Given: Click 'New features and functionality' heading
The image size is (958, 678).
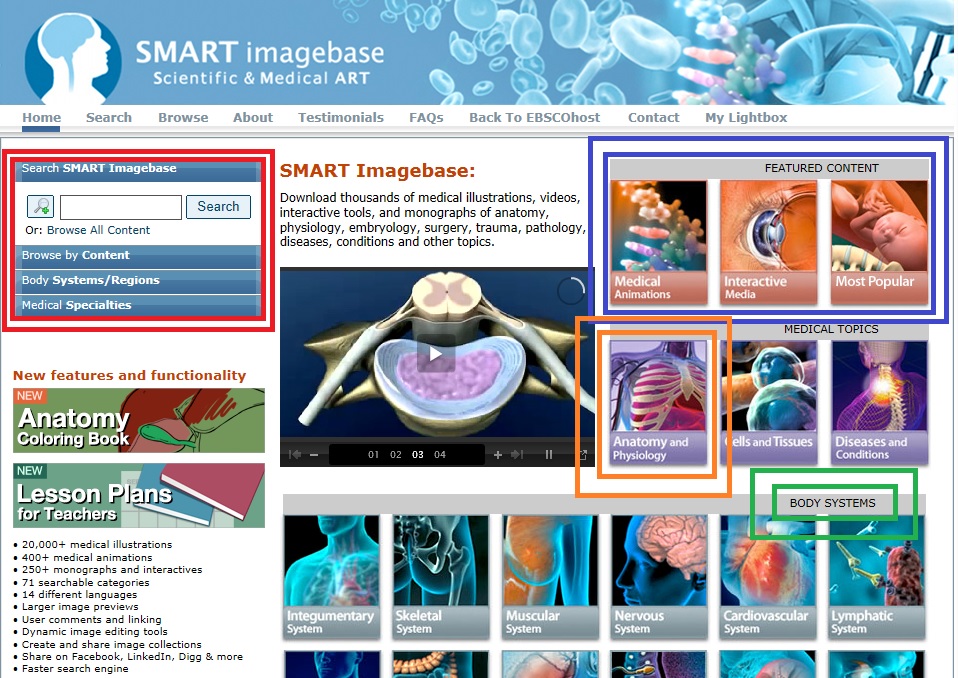Looking at the screenshot, I should click(x=130, y=376).
